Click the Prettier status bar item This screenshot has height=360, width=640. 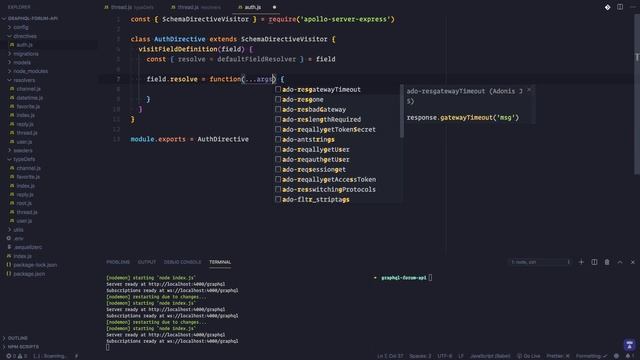[558, 356]
